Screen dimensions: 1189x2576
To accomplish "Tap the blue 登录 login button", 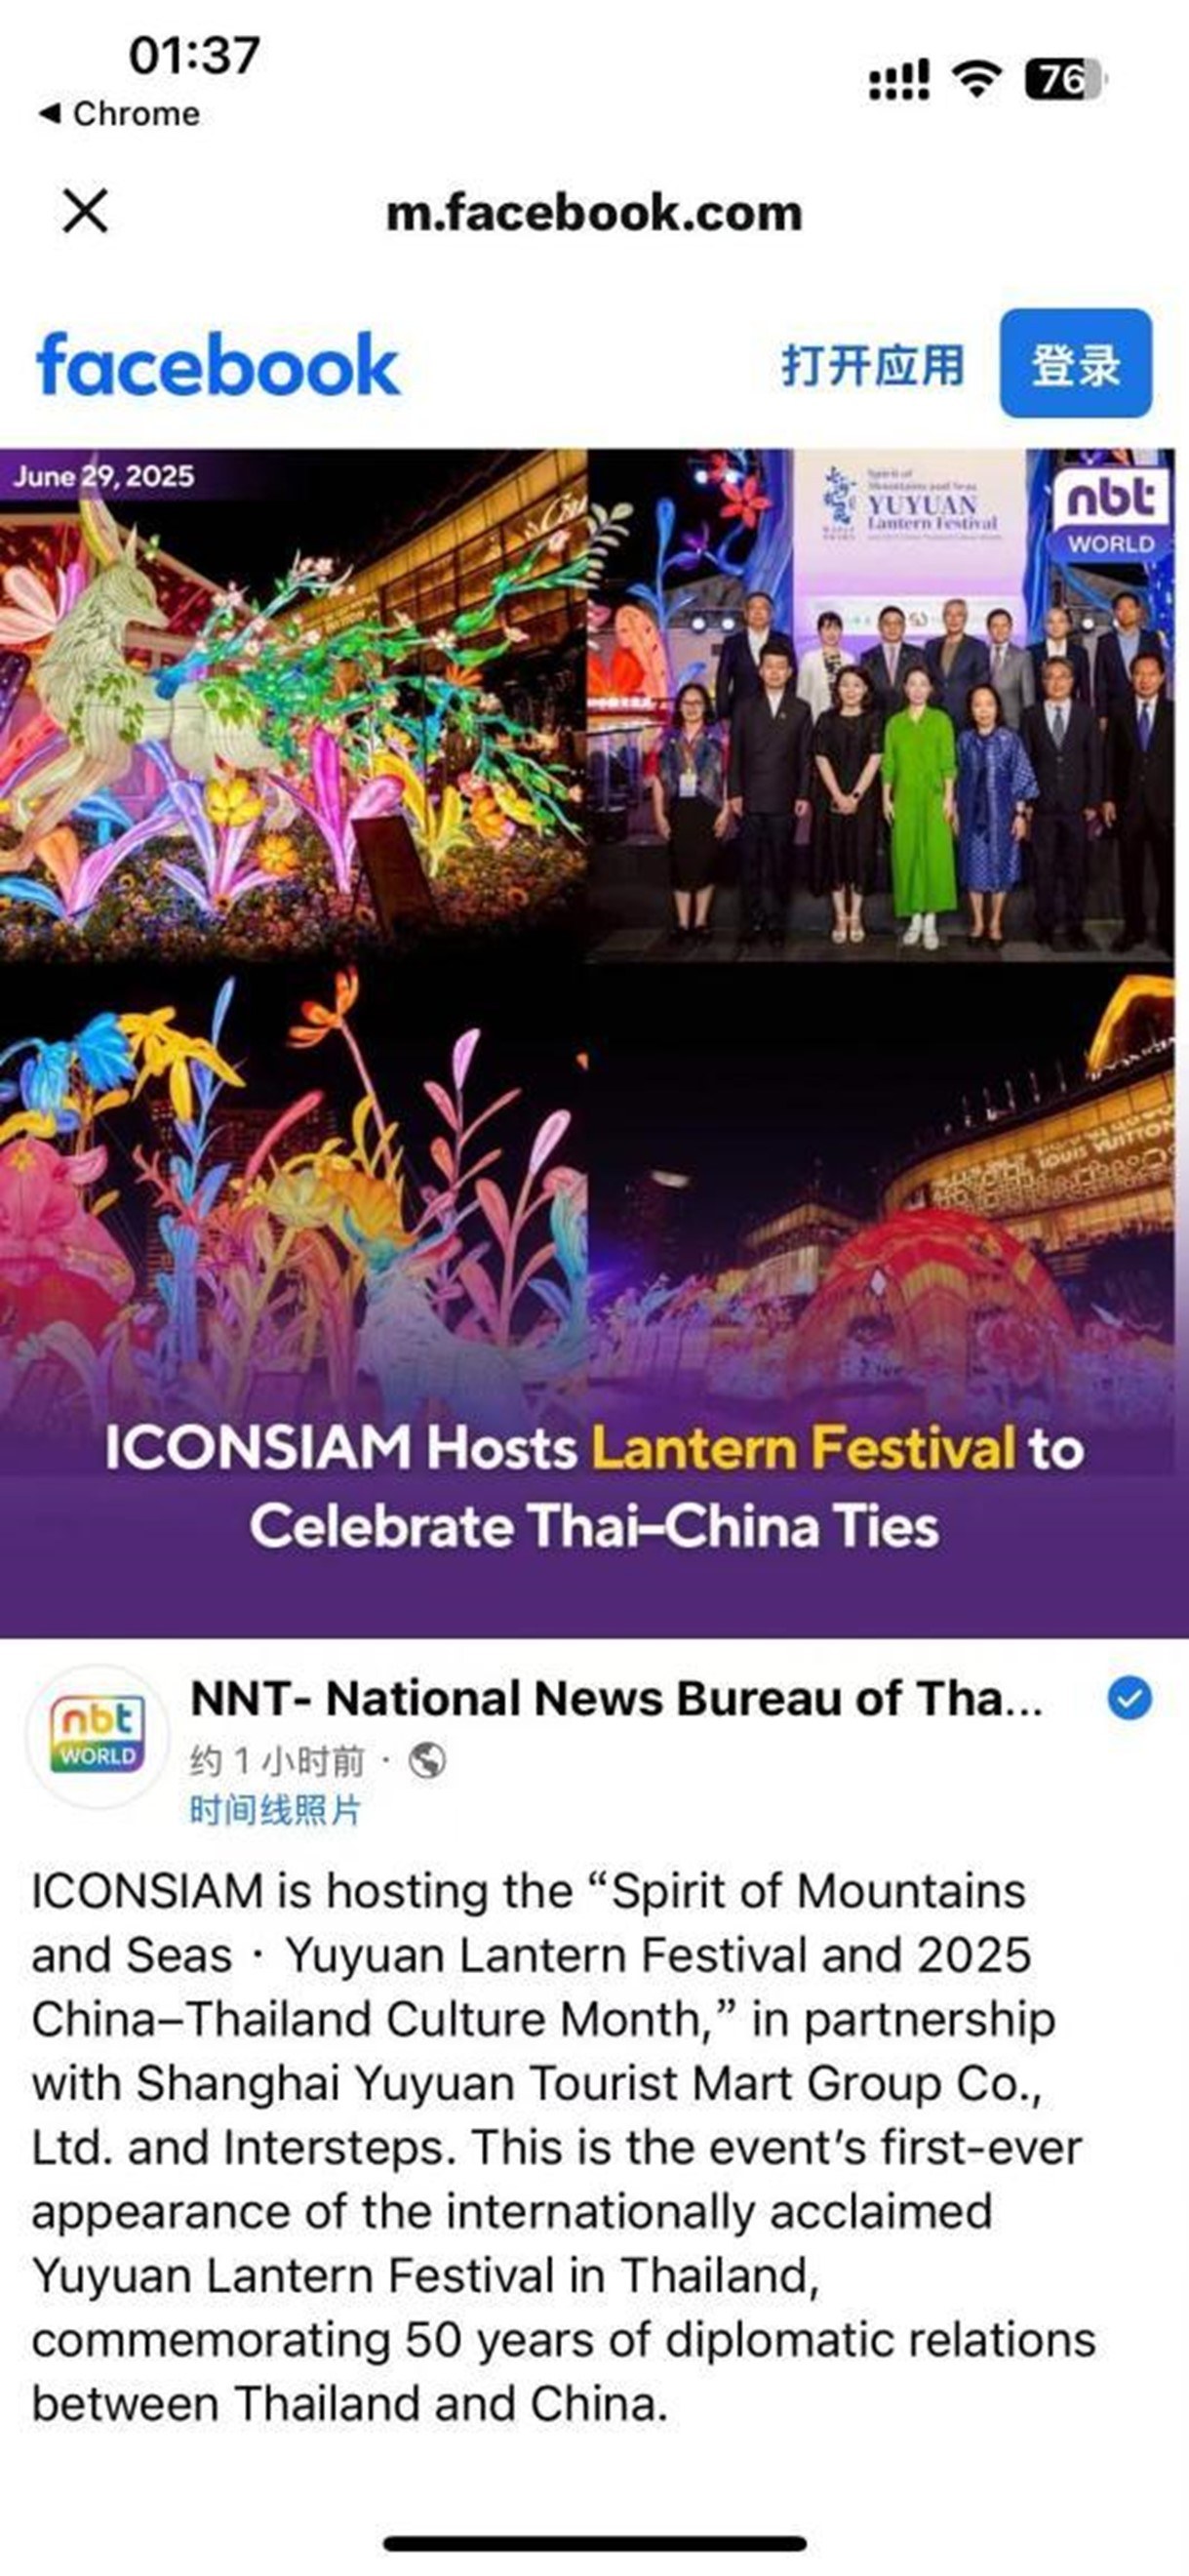I will click(1075, 363).
